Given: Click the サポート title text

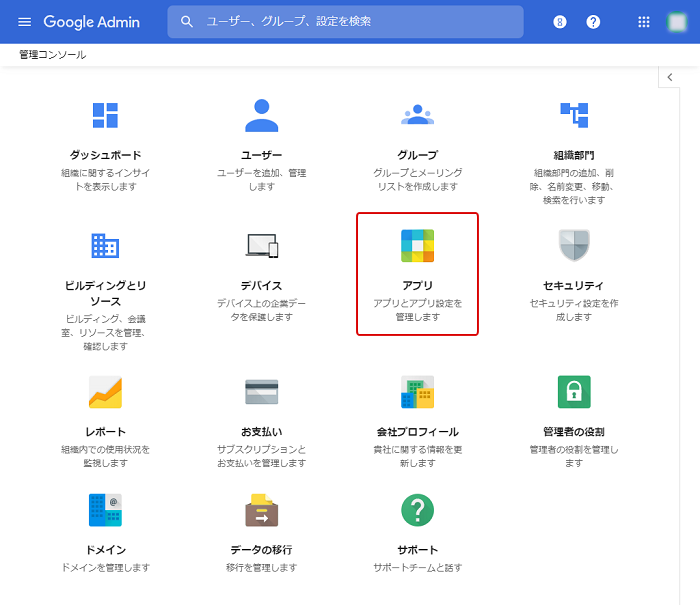Looking at the screenshot, I should click(417, 550).
